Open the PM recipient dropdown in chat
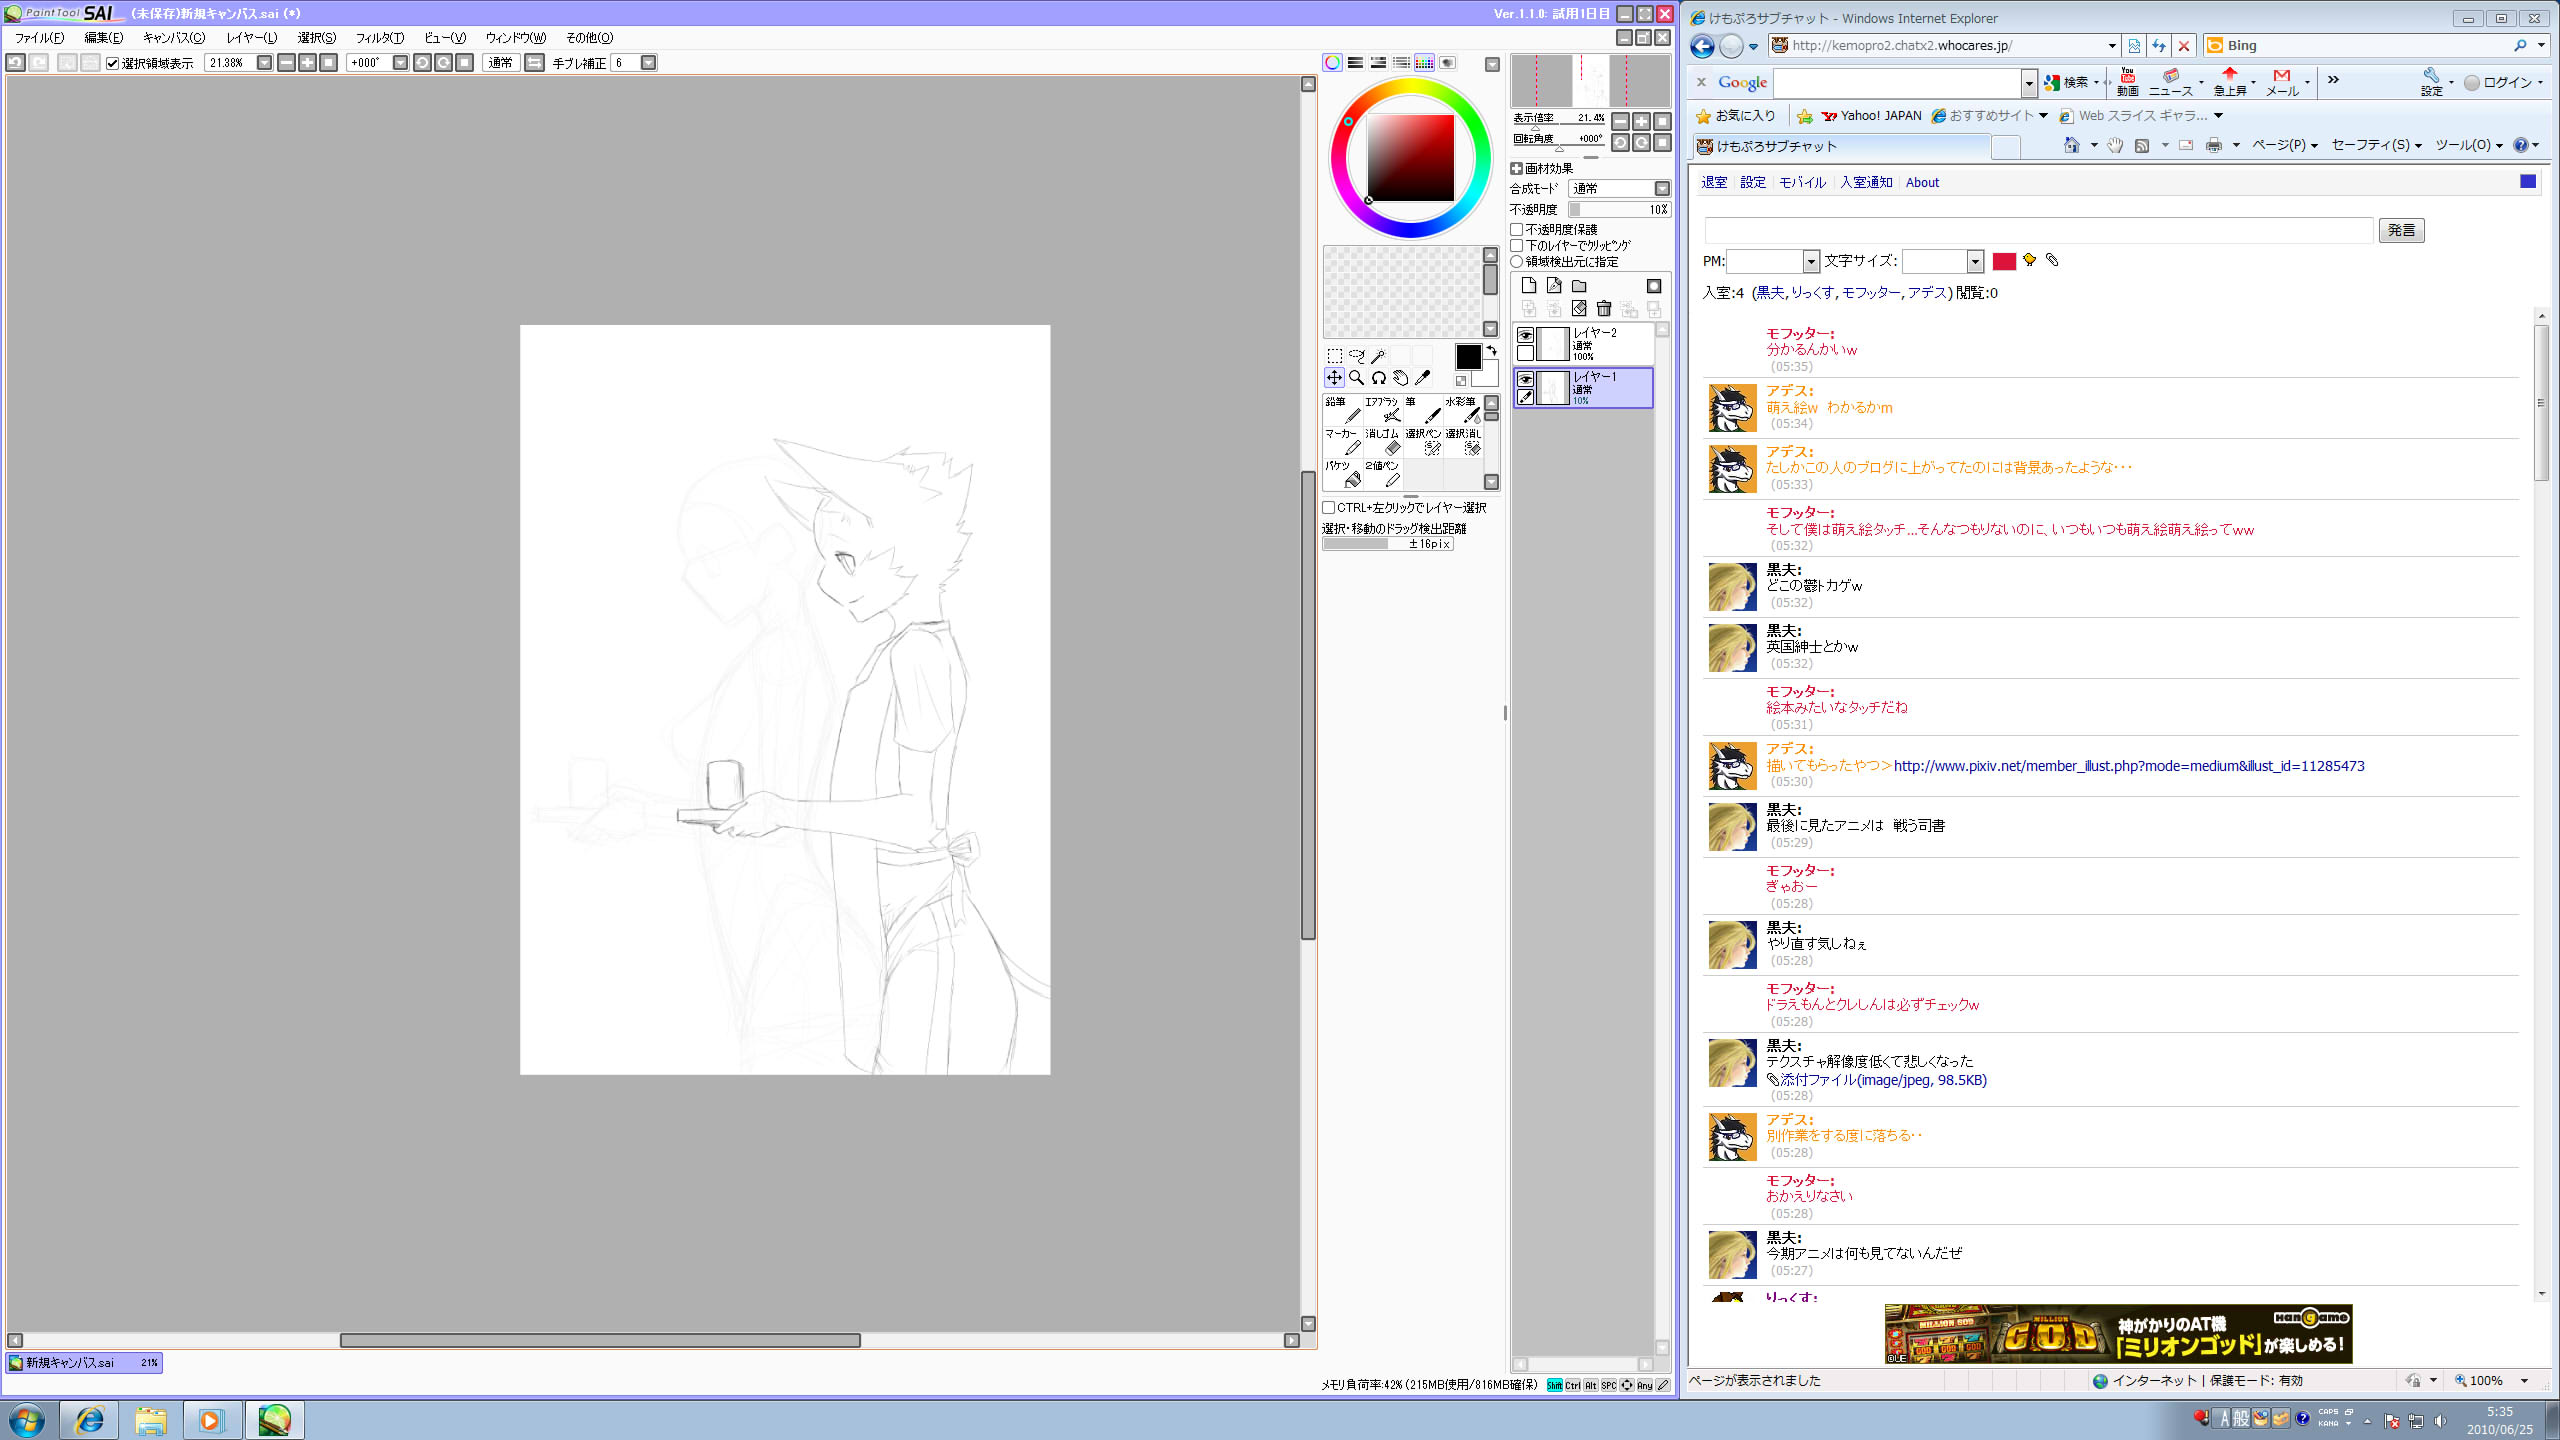 coord(1811,262)
